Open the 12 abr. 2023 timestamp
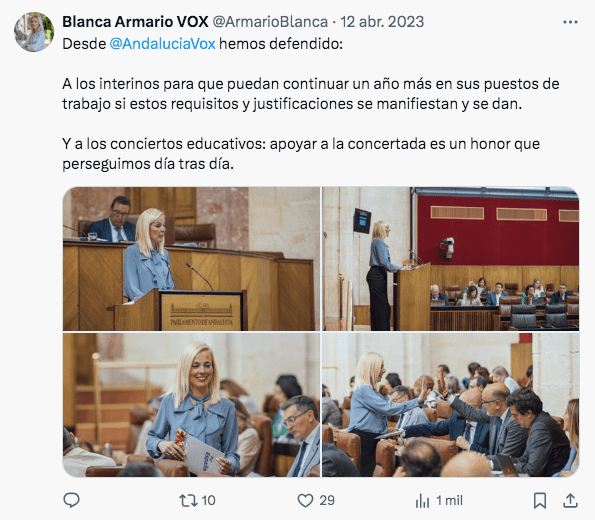This screenshot has width=595, height=520. click(x=382, y=22)
